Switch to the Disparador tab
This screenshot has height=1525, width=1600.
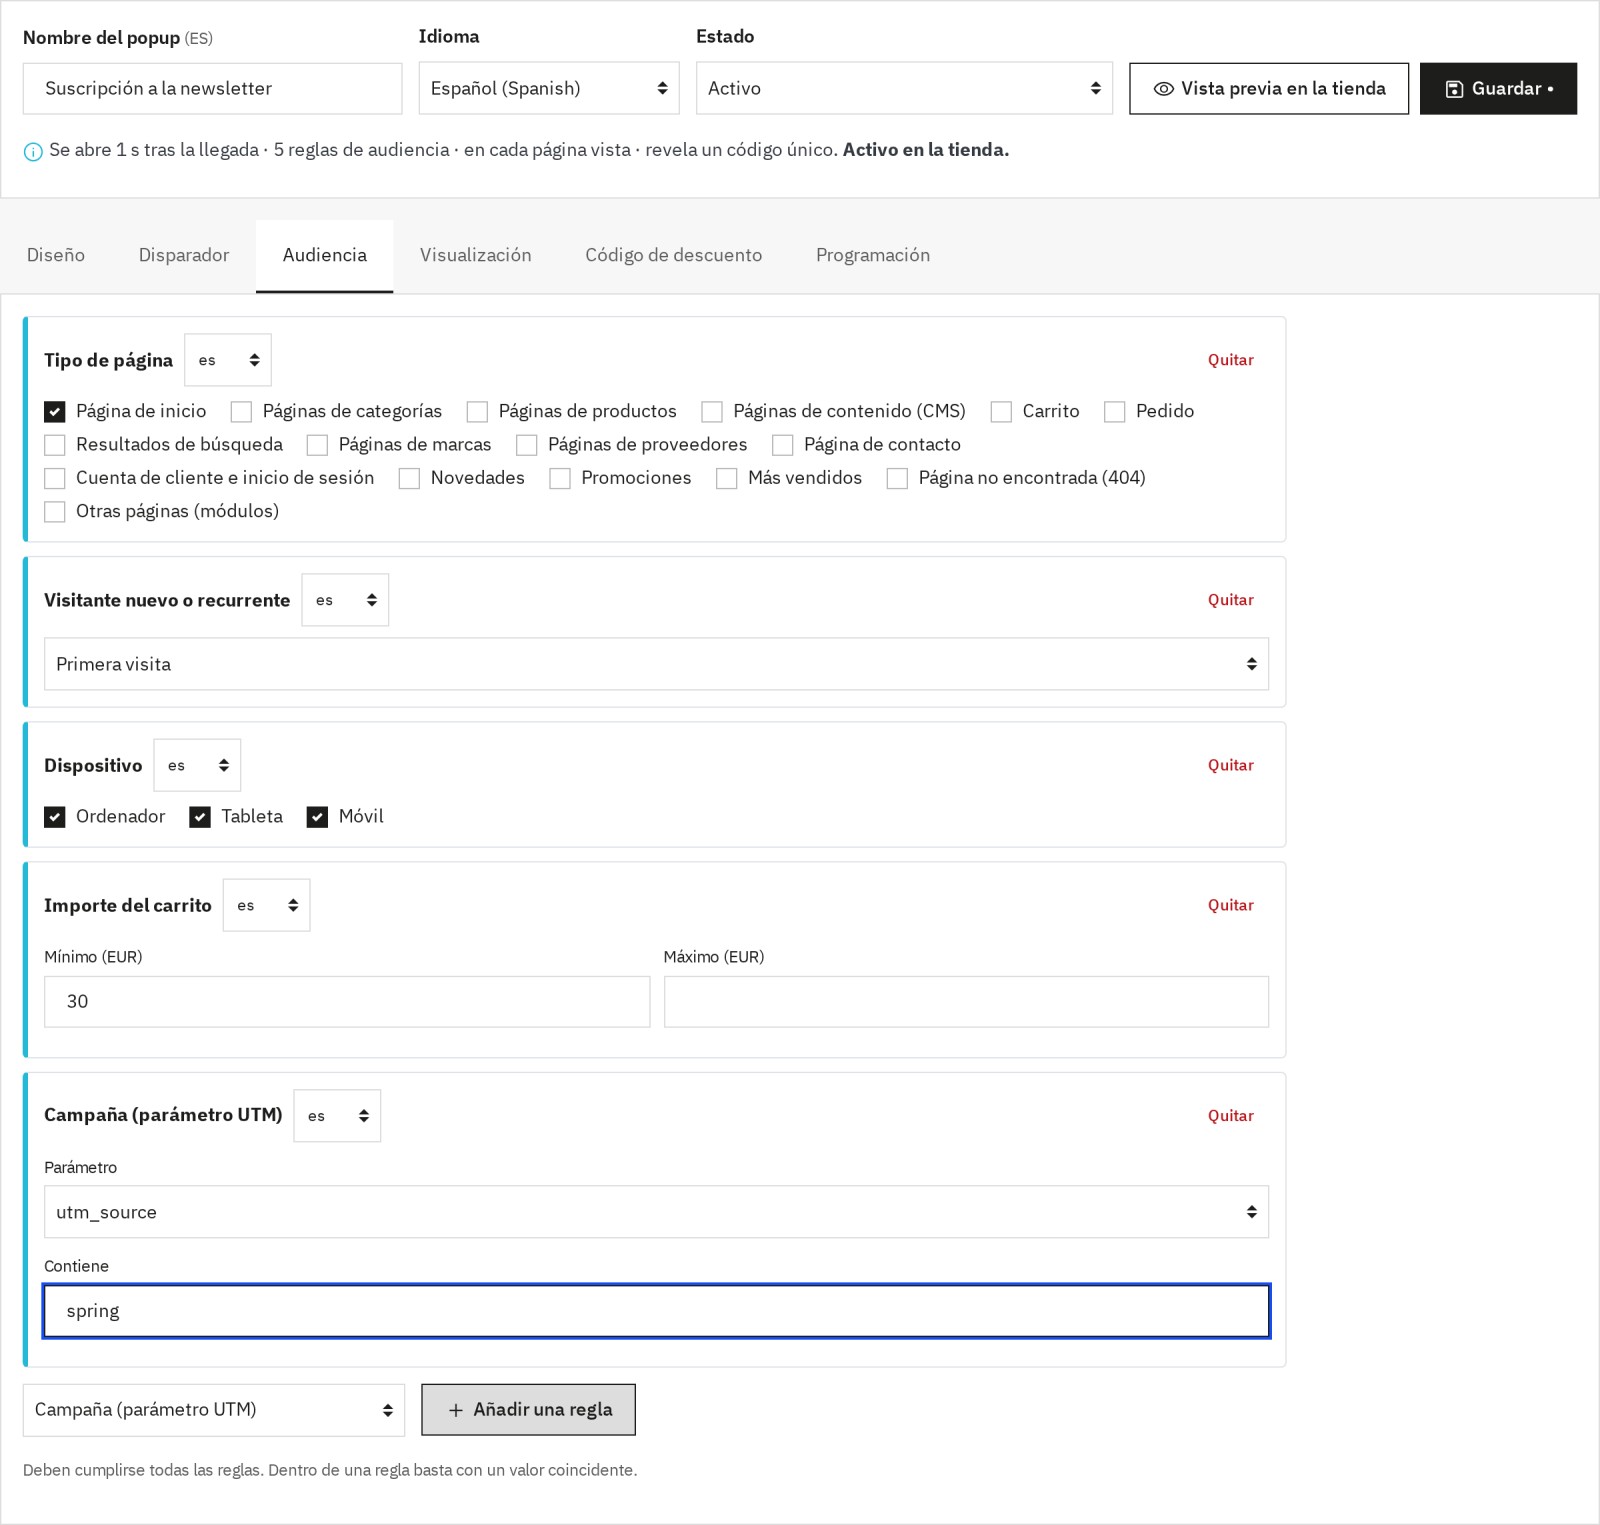[184, 255]
